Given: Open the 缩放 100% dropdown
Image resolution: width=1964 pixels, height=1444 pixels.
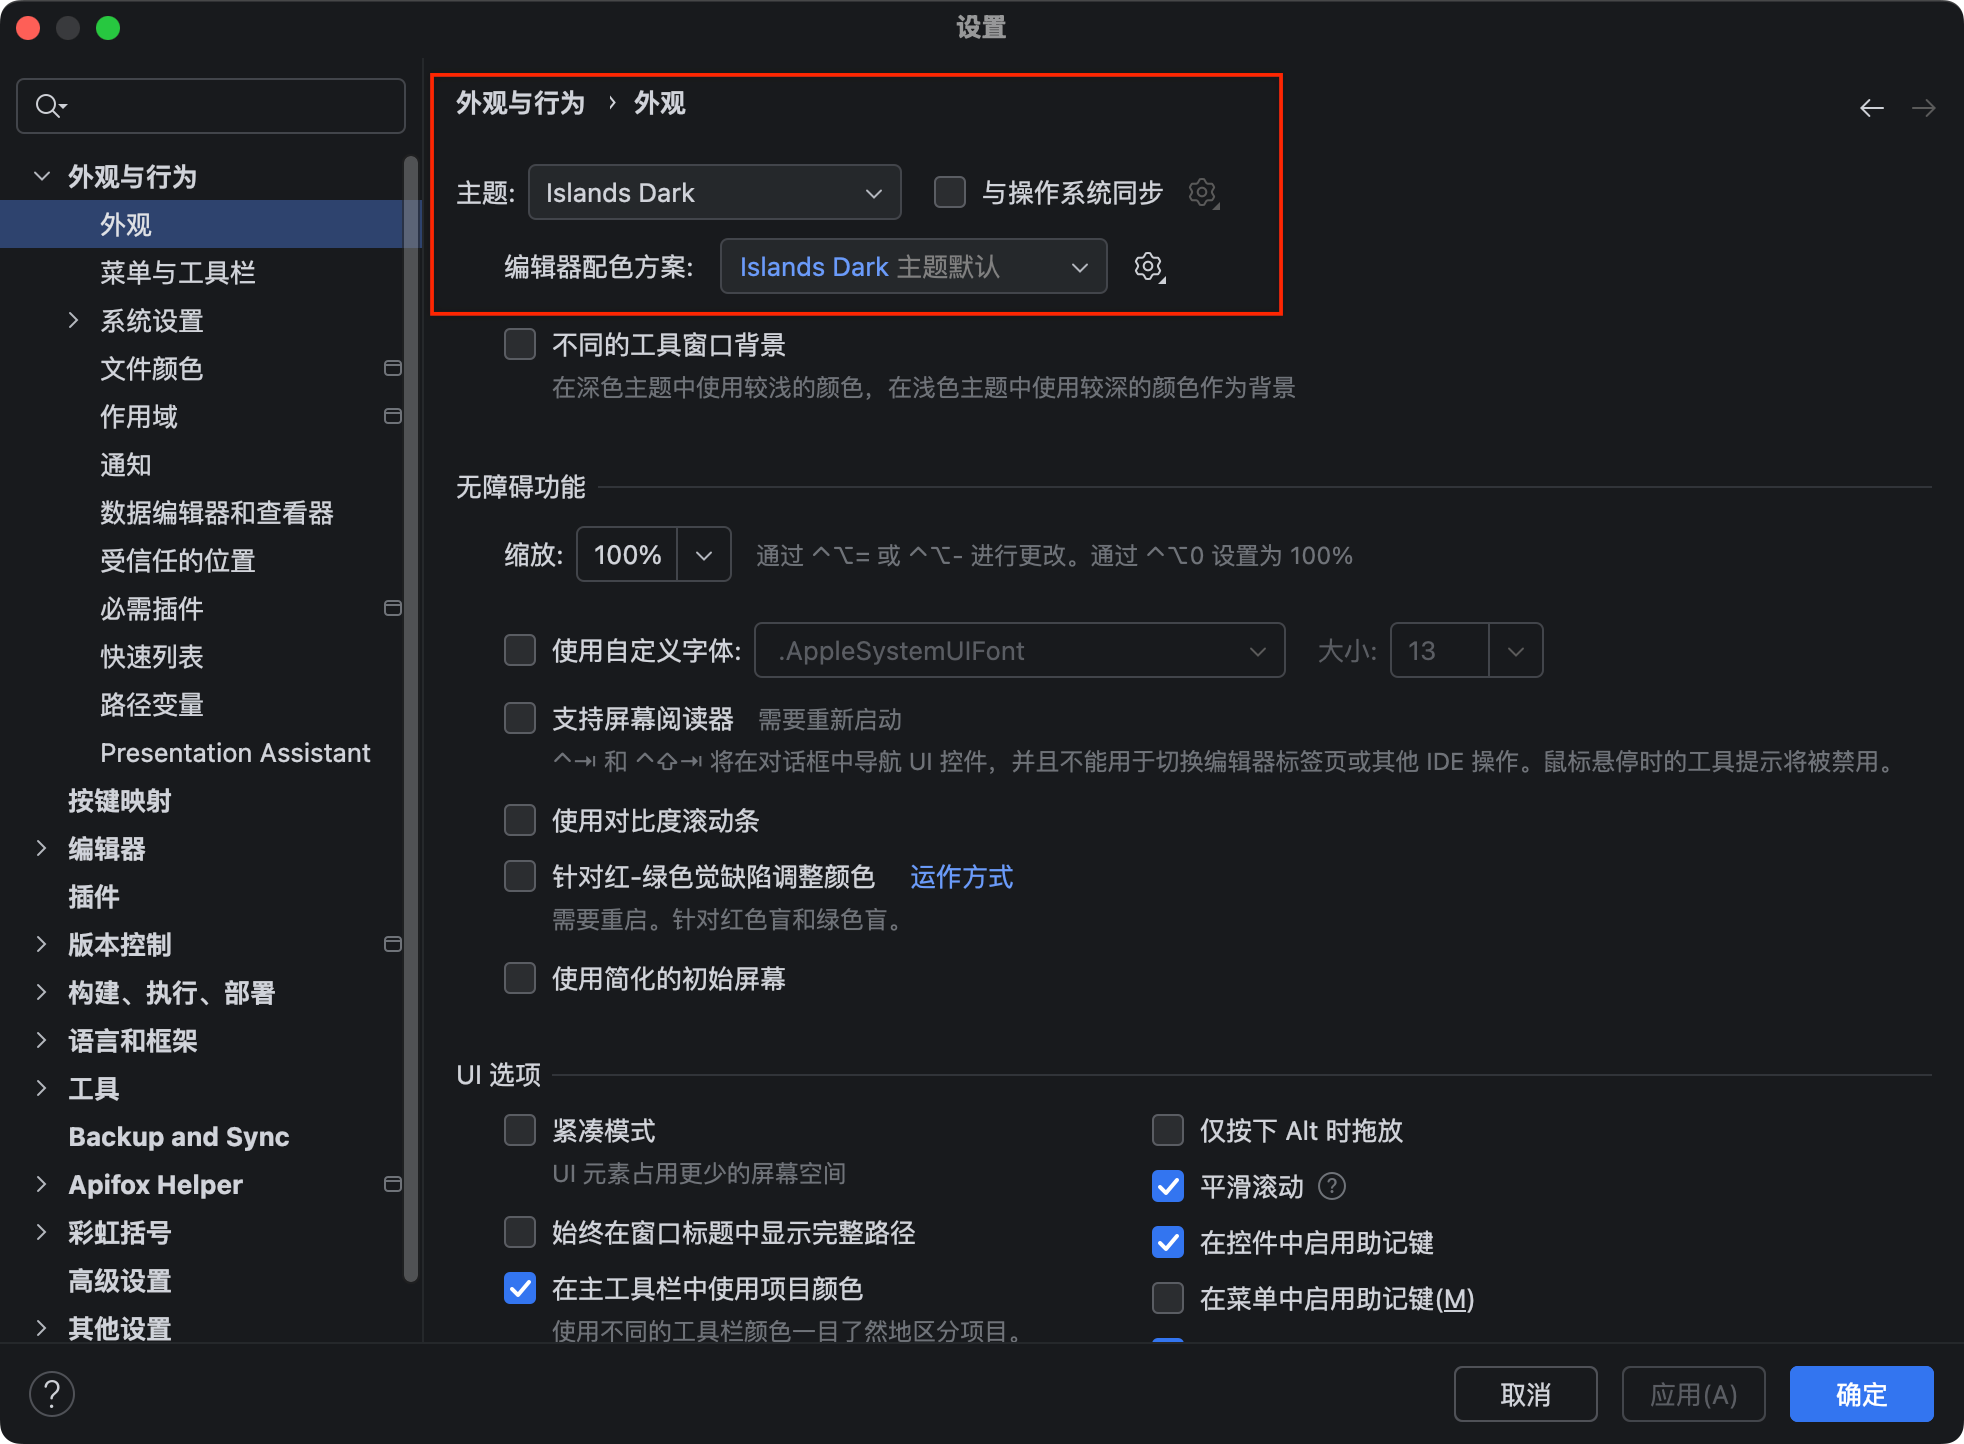Looking at the screenshot, I should click(704, 555).
